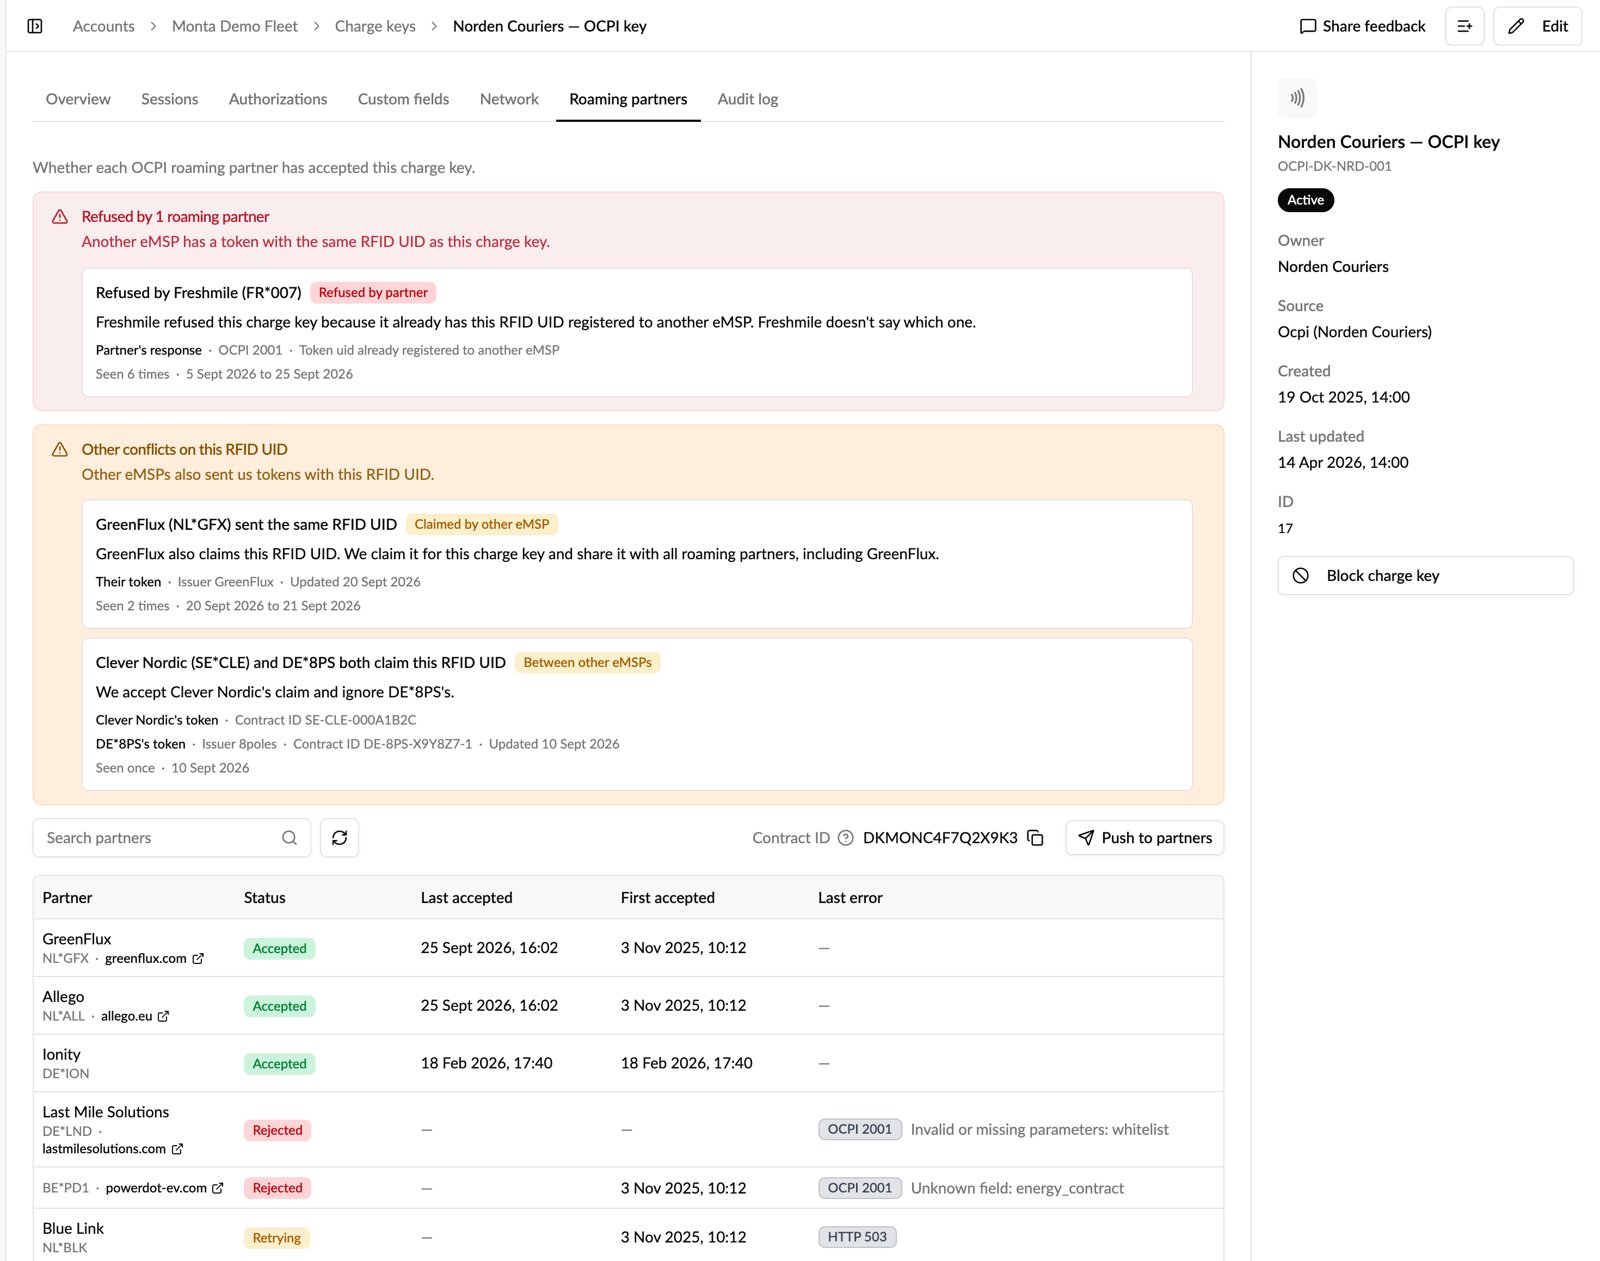Click the Edit button
The image size is (1600, 1261).
click(1537, 26)
